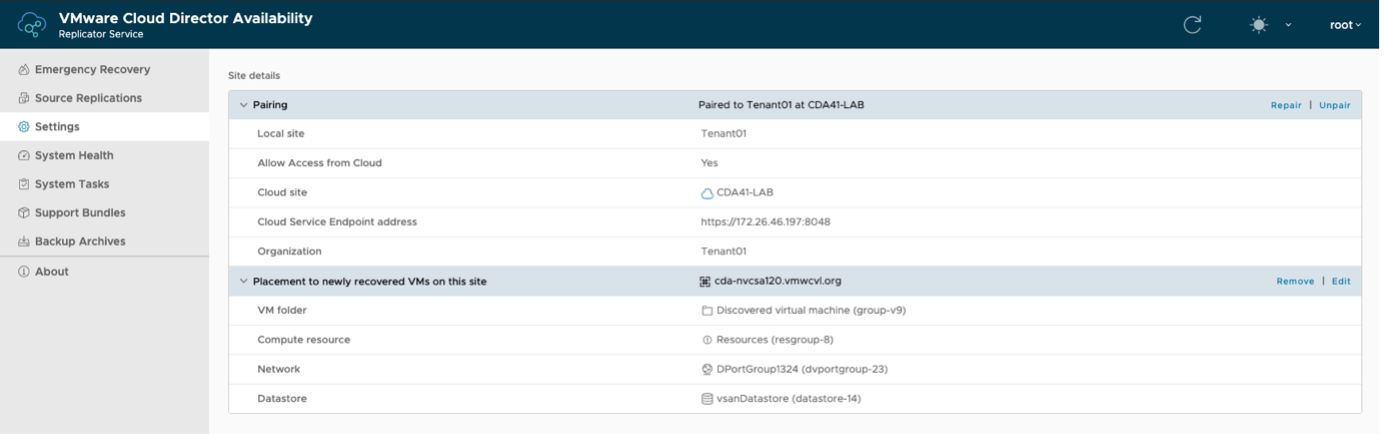Image resolution: width=1384 pixels, height=436 pixels.
Task: Click the System Health gauge icon
Action: [24, 156]
